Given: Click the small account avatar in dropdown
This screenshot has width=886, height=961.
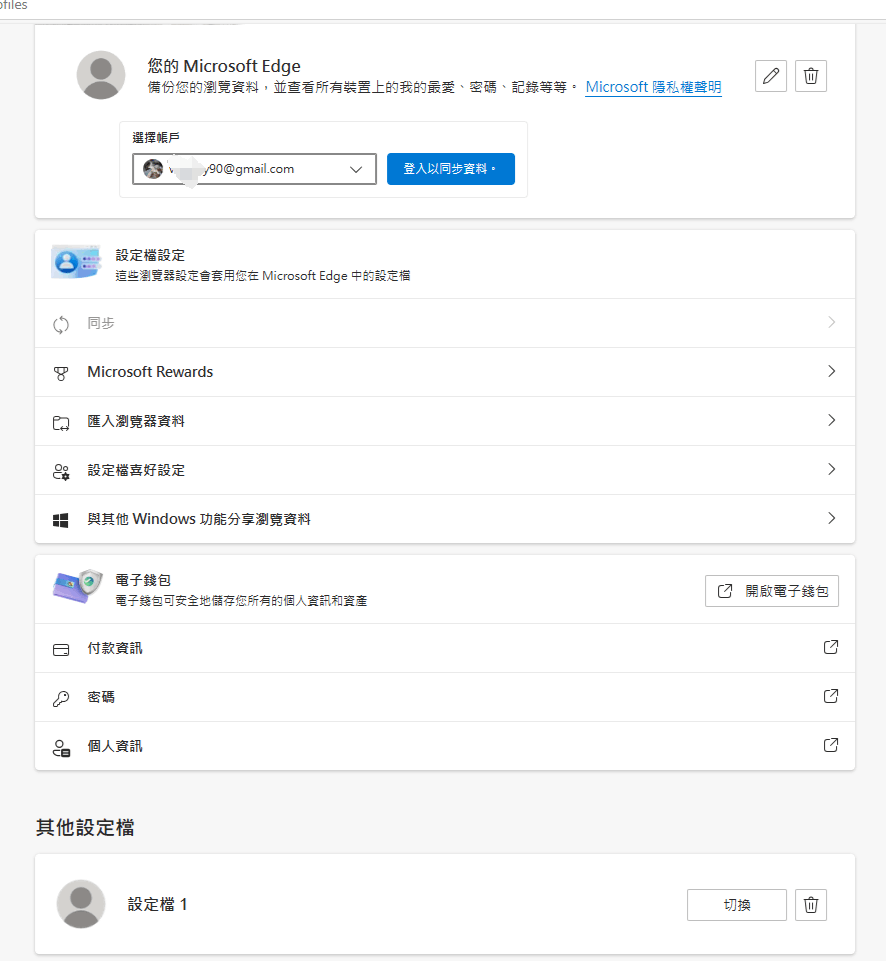Looking at the screenshot, I should coord(153,169).
